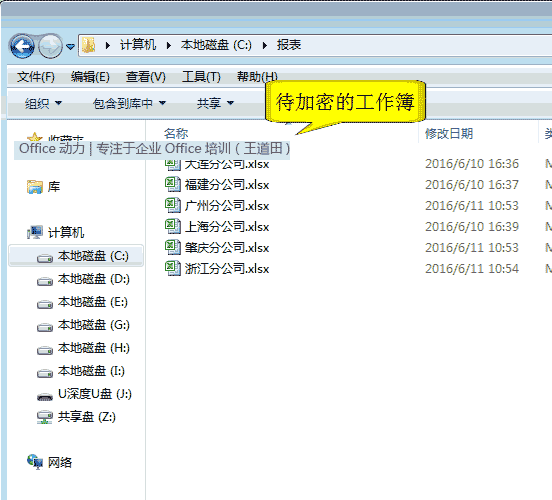Select 本地磁盘 (C:) in the address bar path
Screen dimensions: 552x500
(x=216, y=45)
